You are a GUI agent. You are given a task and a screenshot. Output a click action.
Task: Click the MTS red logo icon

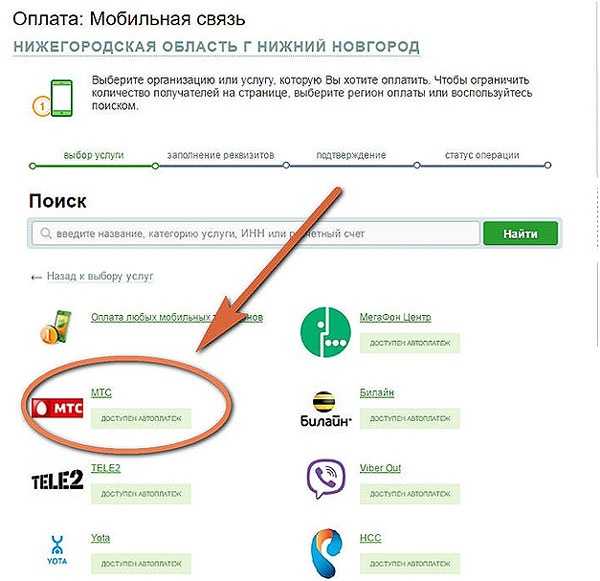tap(57, 408)
